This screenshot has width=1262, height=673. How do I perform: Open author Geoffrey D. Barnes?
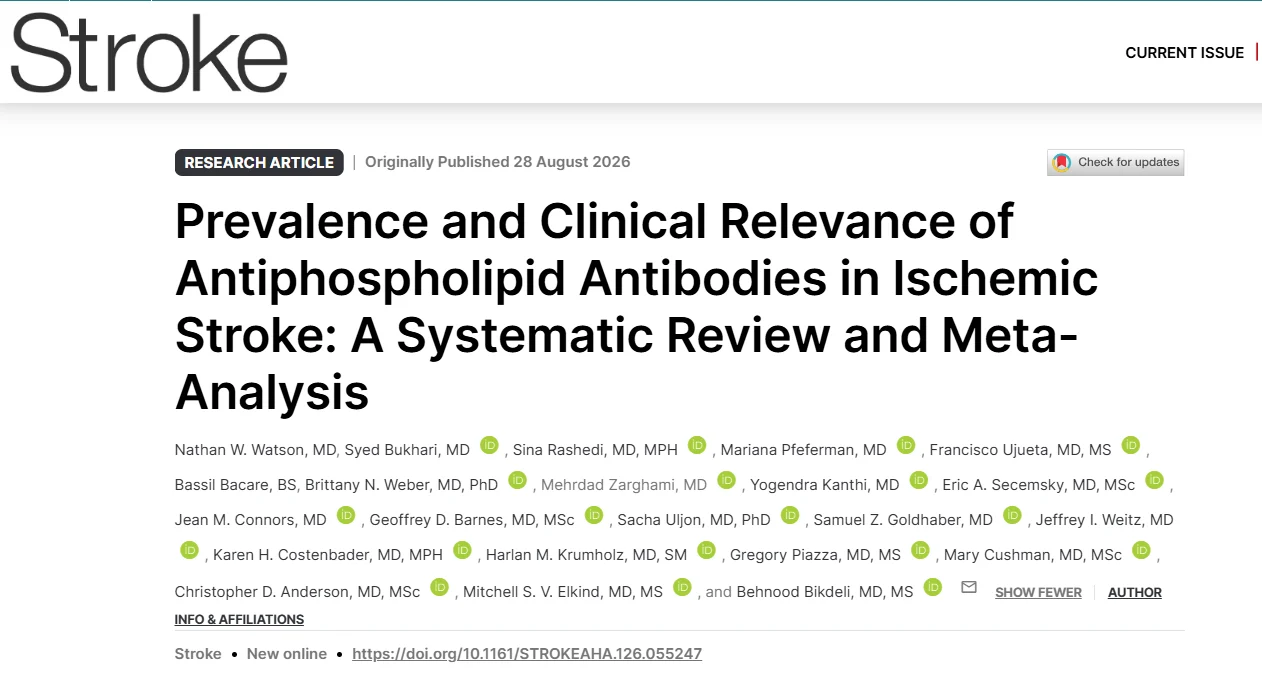(x=472, y=520)
